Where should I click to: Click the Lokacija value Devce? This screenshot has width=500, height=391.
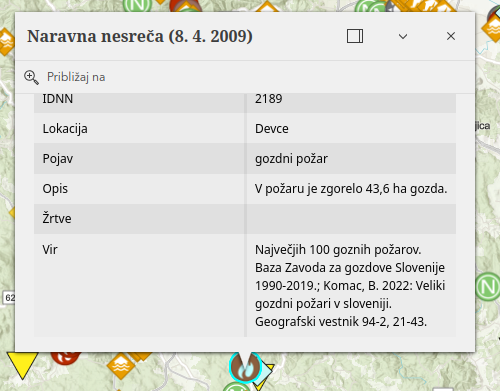pos(272,129)
